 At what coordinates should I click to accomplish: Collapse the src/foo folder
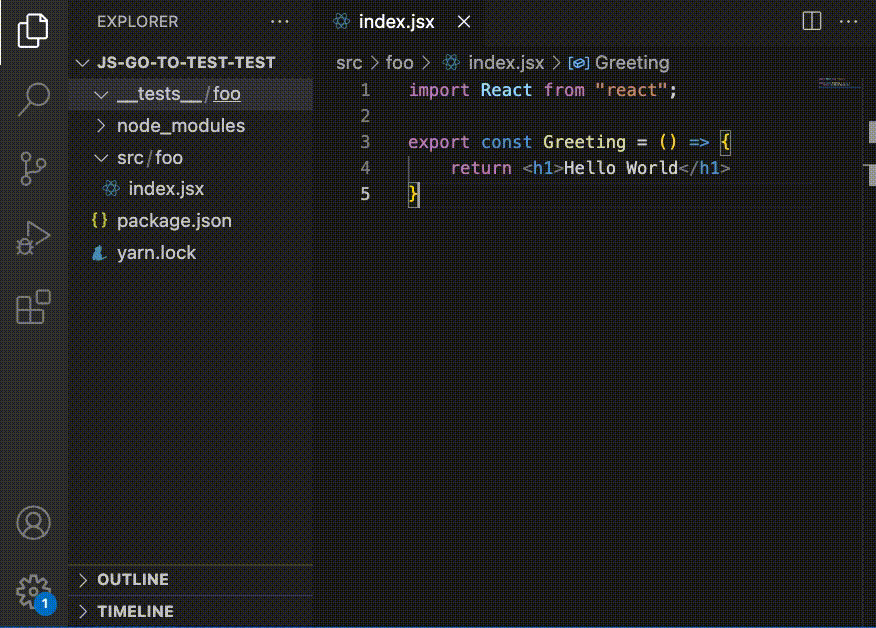[x=100, y=157]
